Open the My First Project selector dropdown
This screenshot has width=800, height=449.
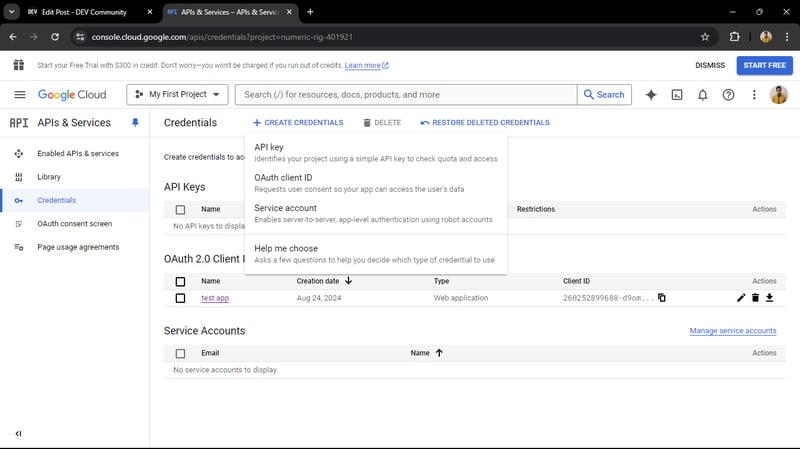177,94
